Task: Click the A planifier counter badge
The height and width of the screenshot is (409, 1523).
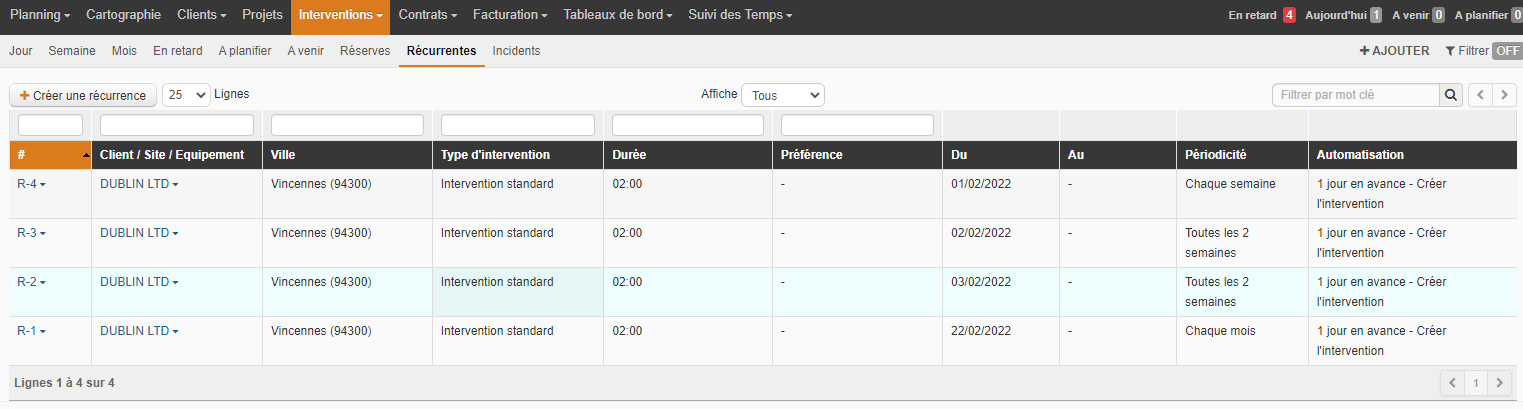Action: click(x=1516, y=15)
